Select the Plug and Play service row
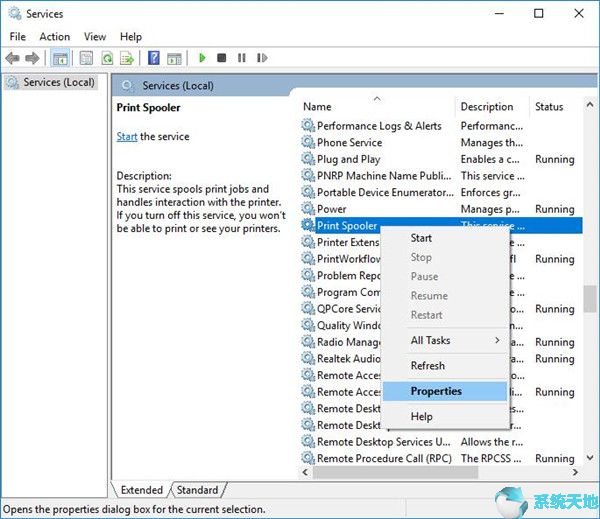The image size is (600, 519). tap(442, 159)
